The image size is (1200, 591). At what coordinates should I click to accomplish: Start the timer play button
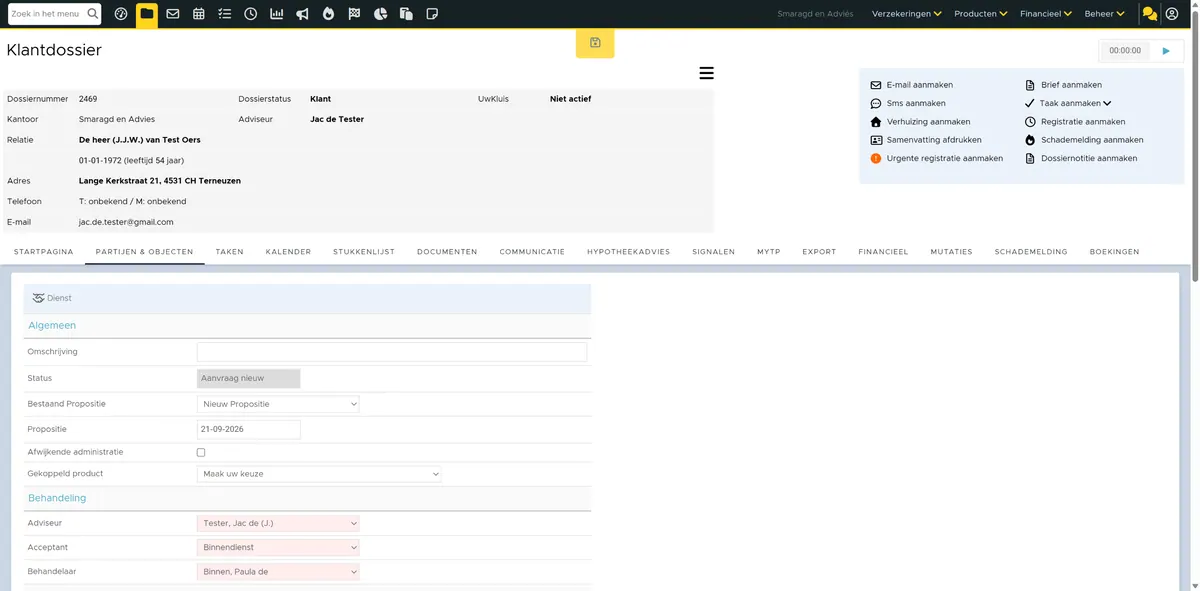pos(1166,50)
